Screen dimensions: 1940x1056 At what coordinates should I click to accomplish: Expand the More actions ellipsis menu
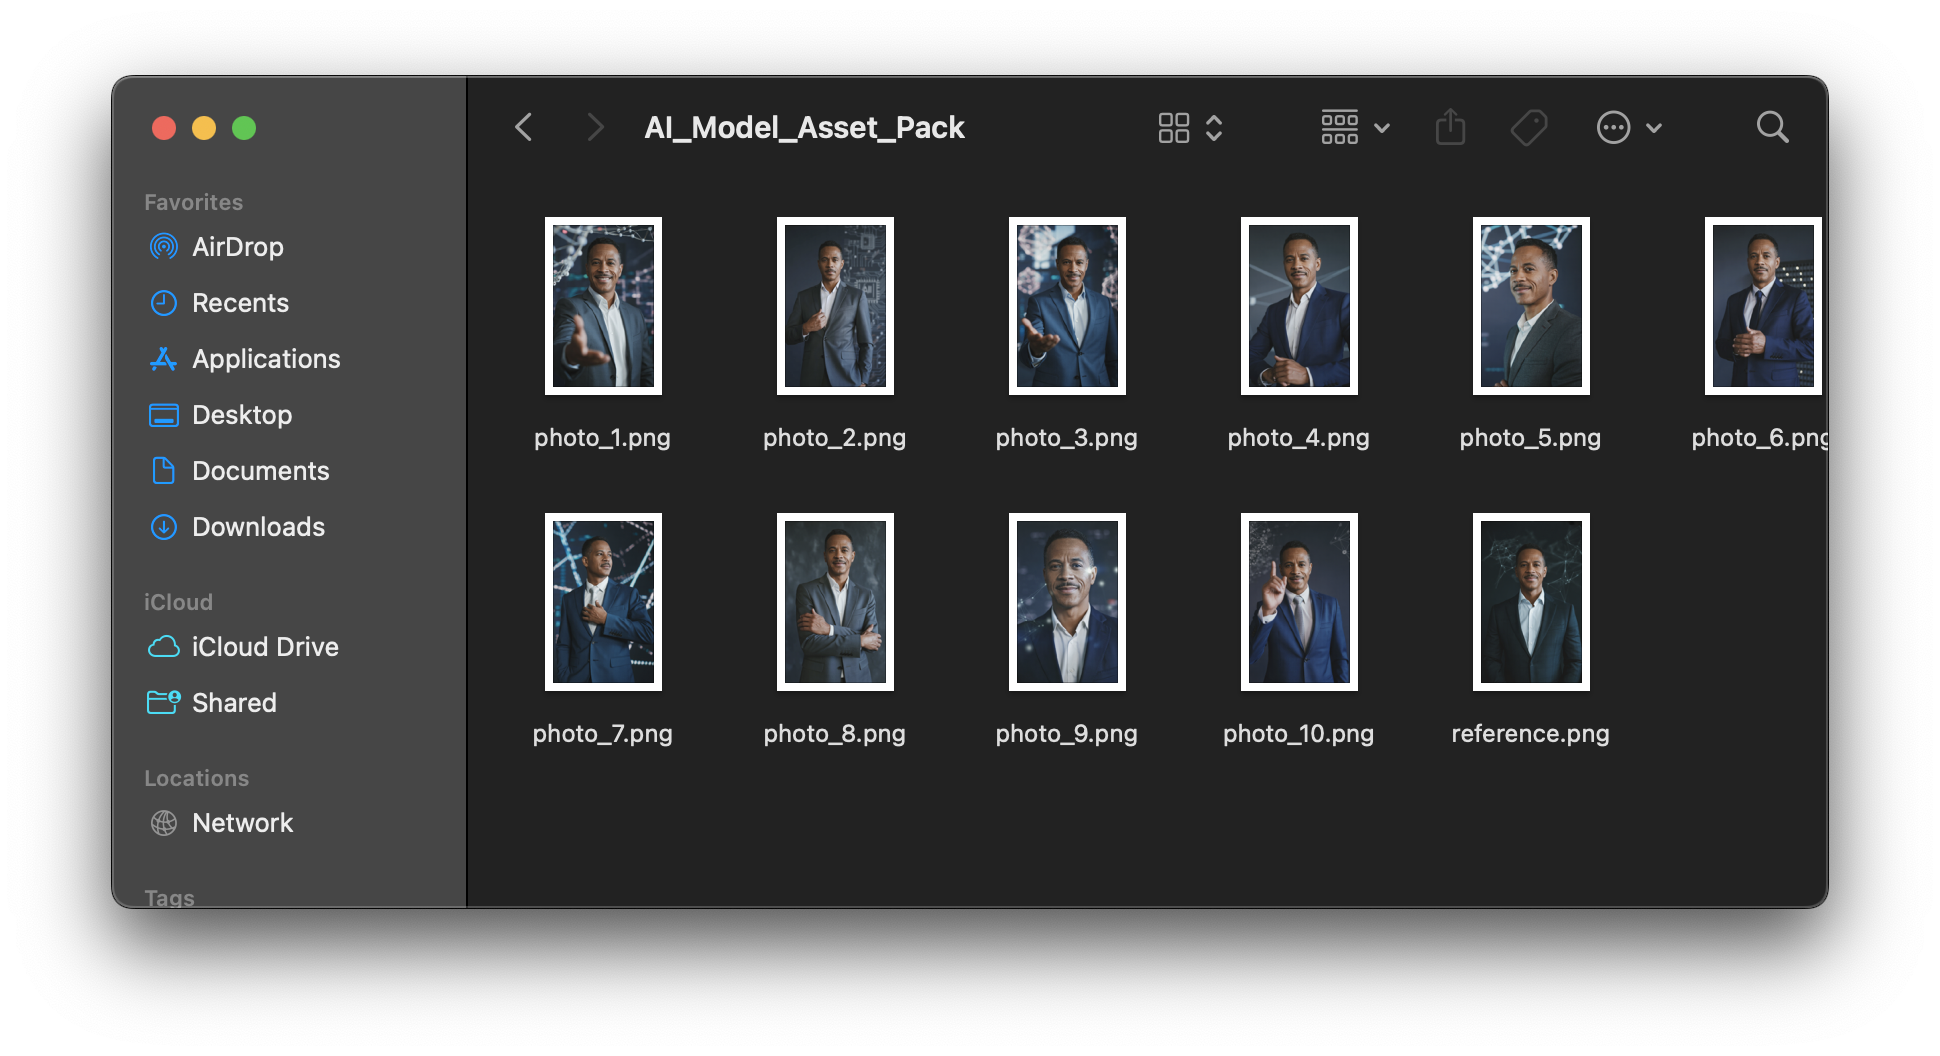click(1628, 127)
